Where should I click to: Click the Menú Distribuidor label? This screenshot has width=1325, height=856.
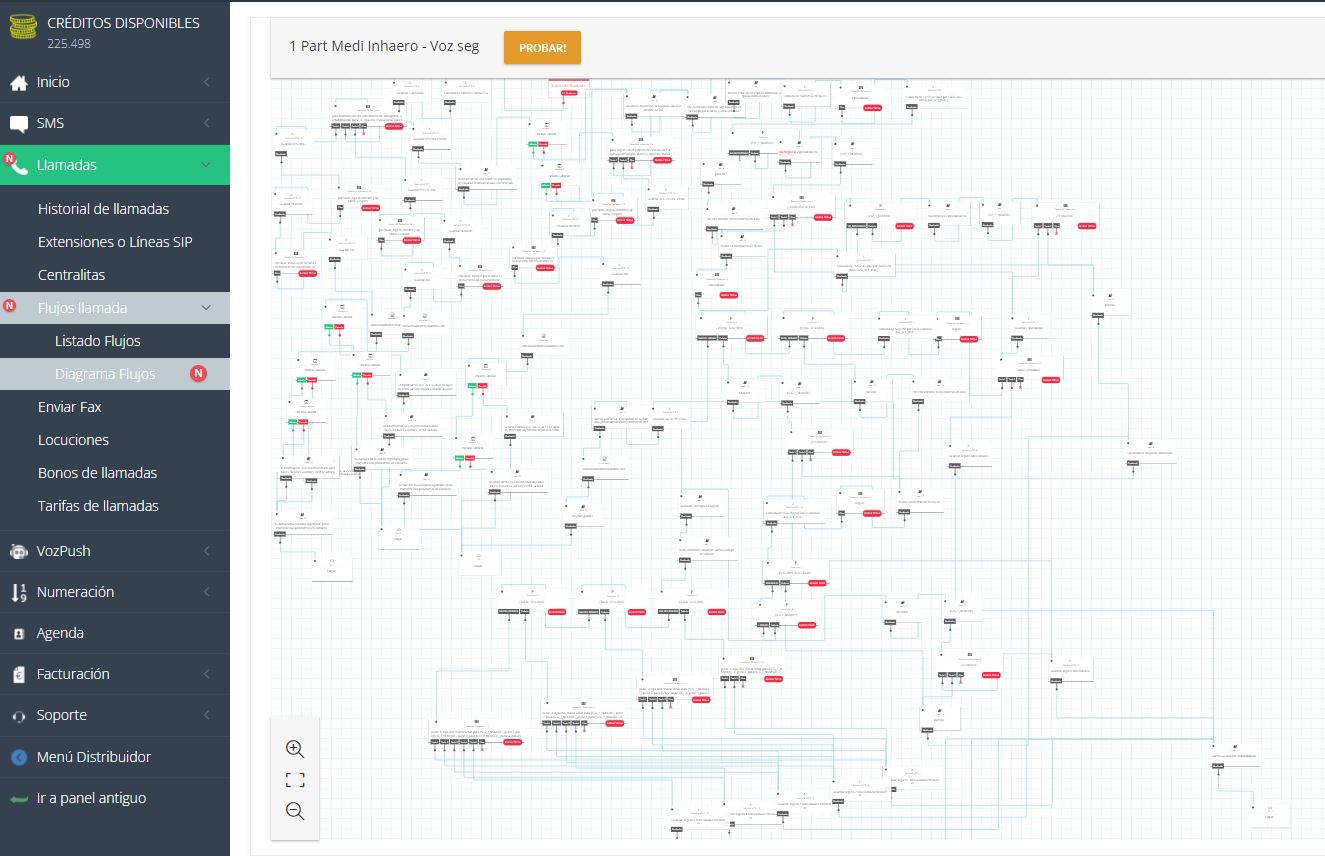tap(94, 757)
